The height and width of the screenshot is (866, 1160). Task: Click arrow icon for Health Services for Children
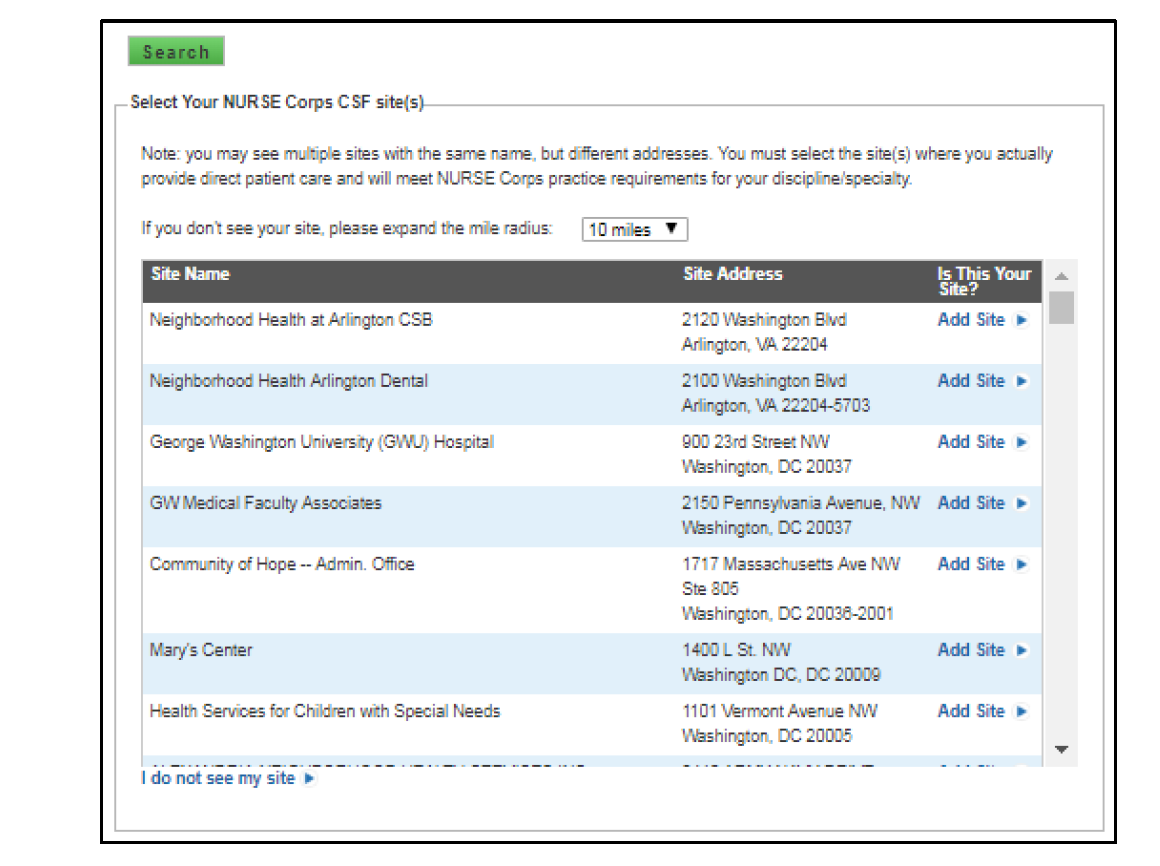tap(1021, 712)
